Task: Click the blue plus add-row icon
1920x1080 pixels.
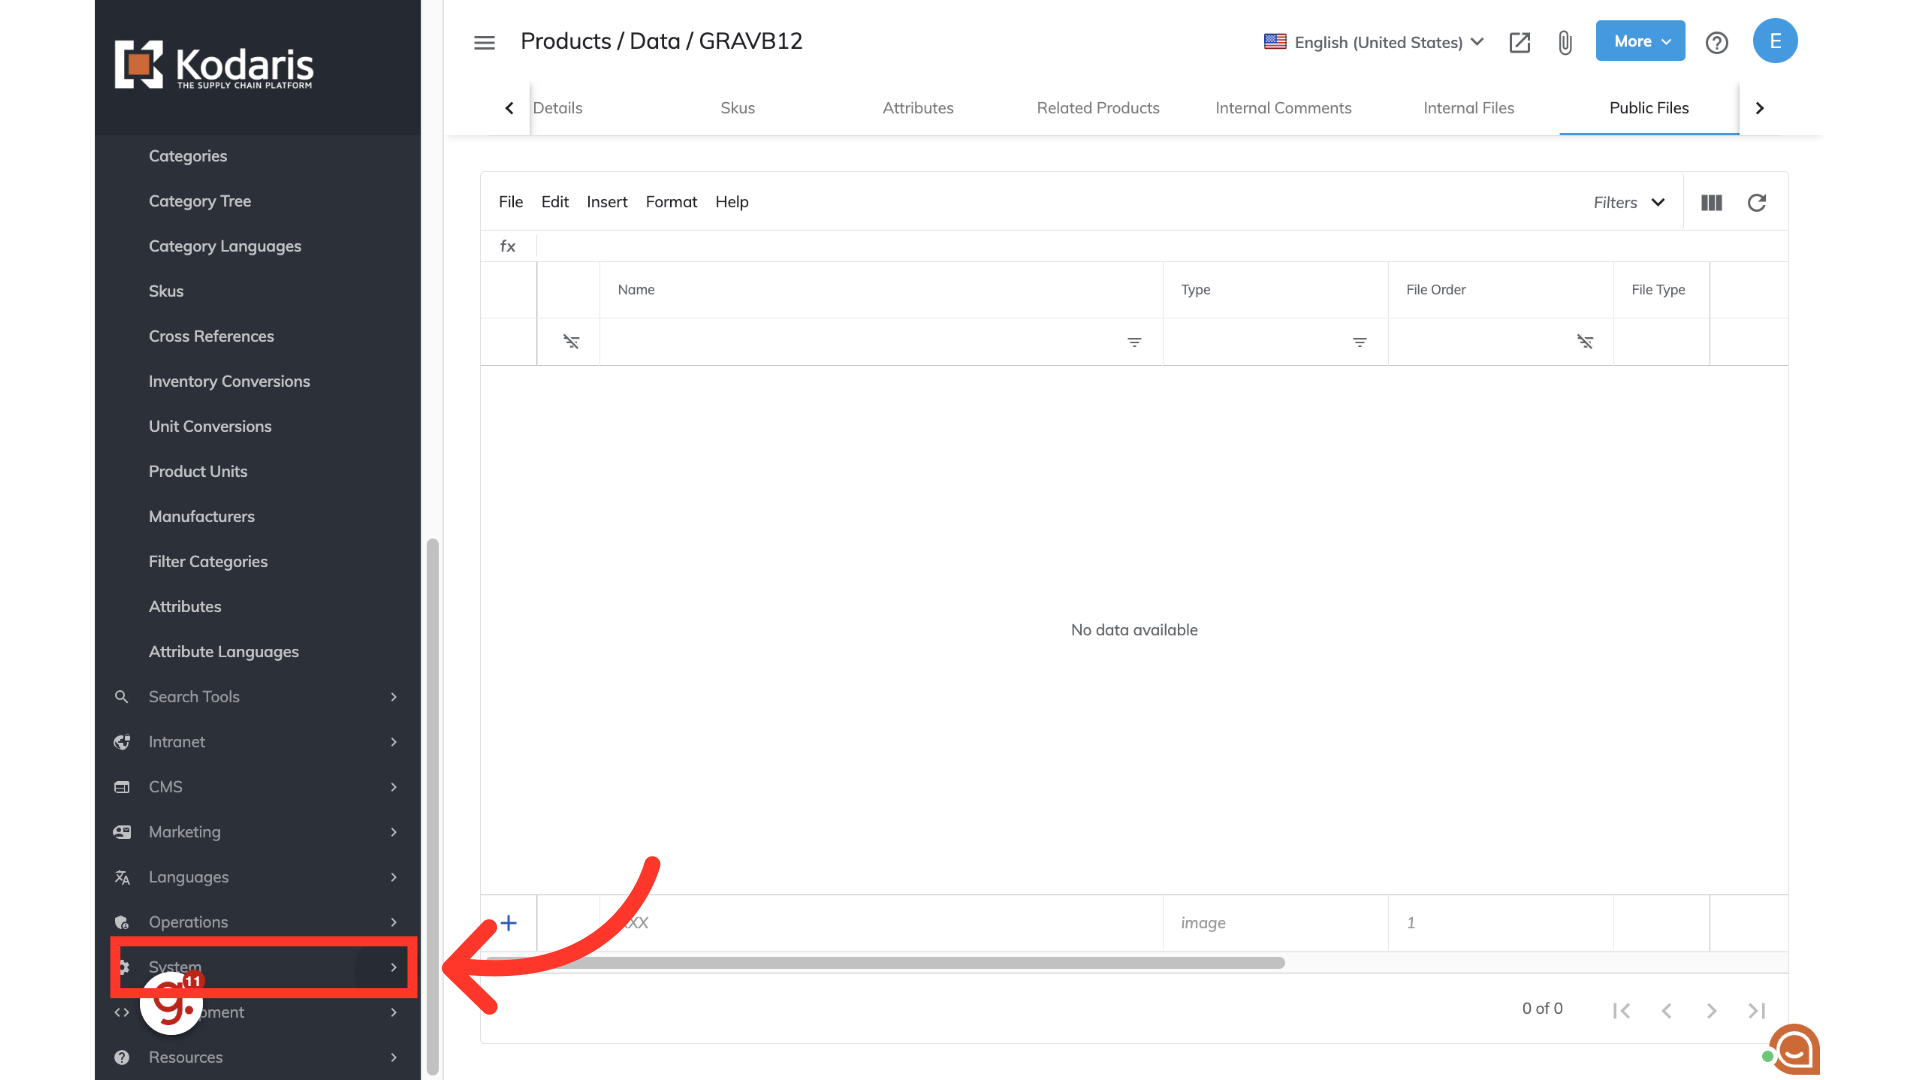Action: point(508,923)
